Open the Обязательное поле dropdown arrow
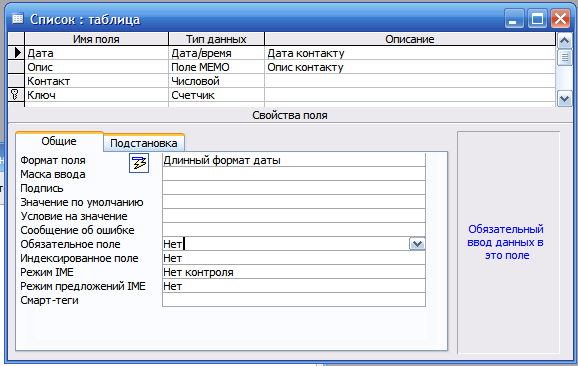This screenshot has height=366, width=578. (417, 244)
